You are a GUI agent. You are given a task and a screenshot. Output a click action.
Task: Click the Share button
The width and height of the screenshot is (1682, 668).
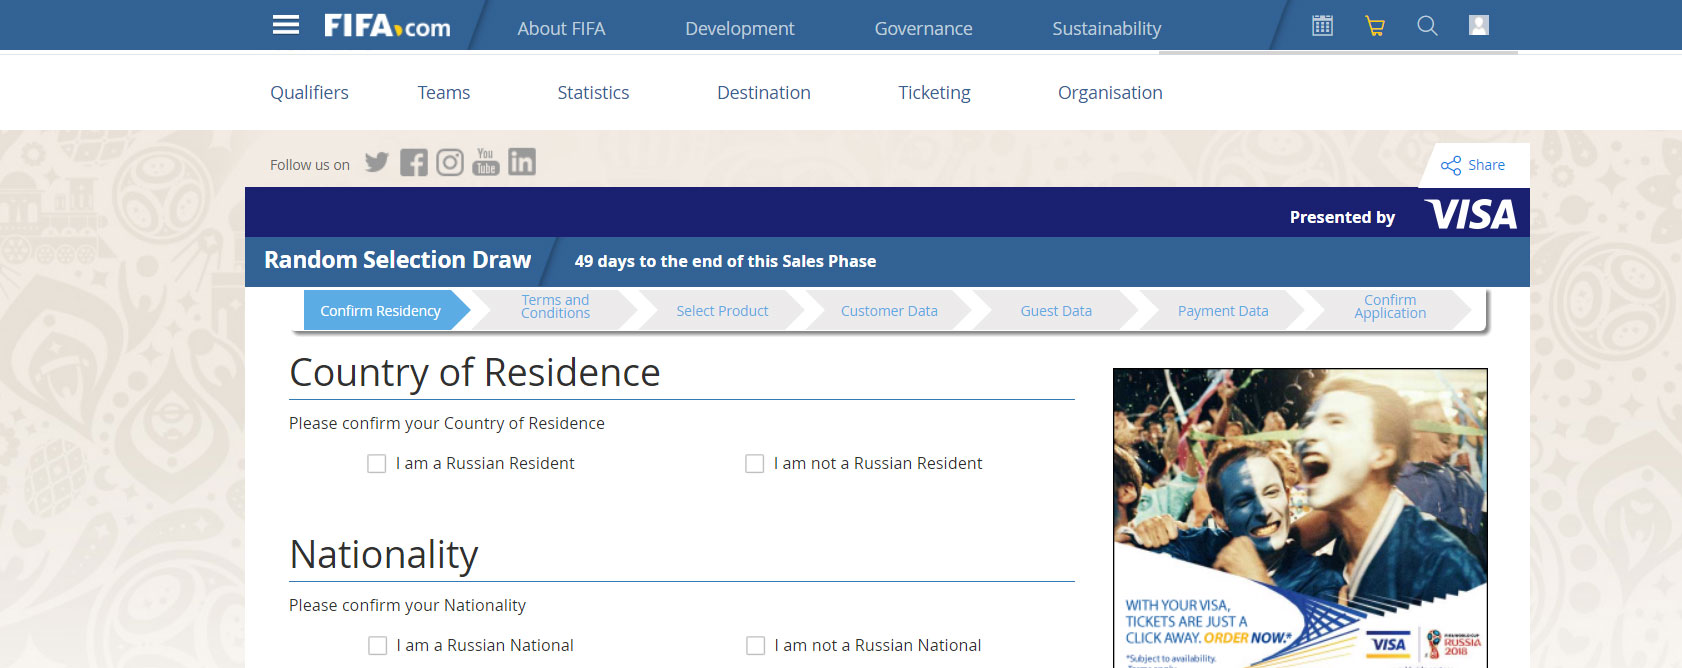[x=1473, y=165]
